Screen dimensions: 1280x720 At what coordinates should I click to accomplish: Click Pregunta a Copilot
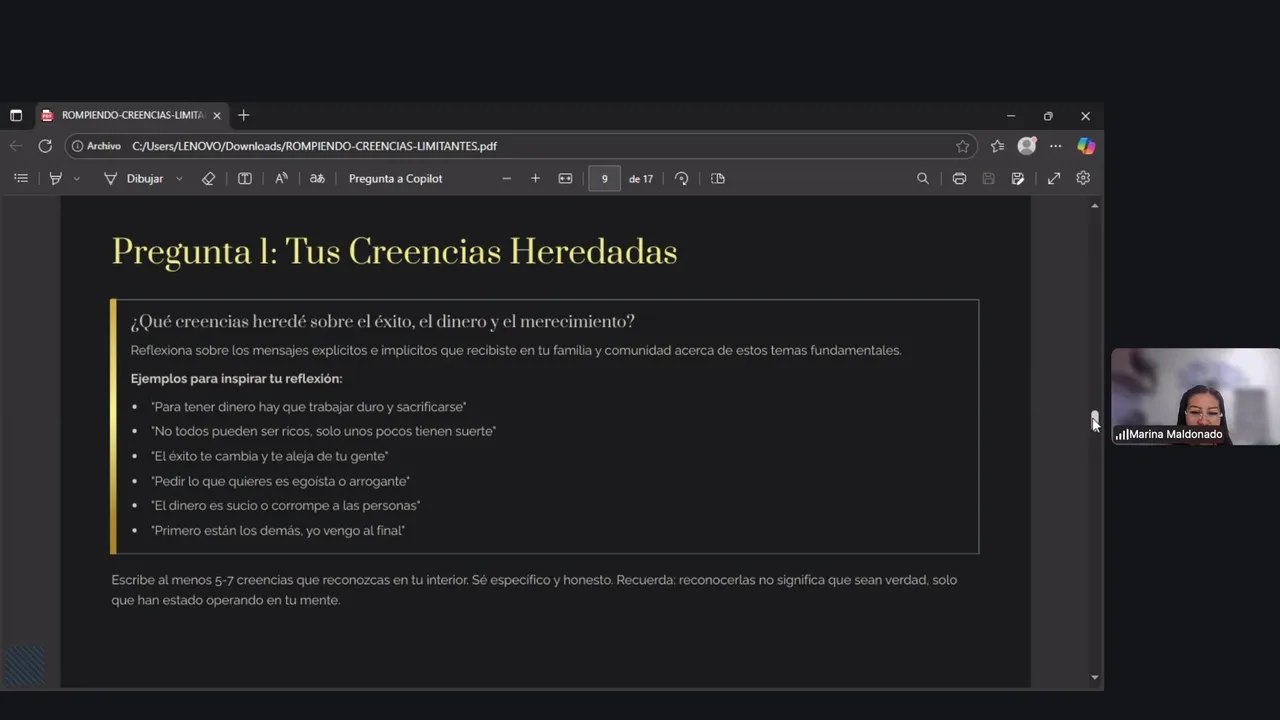(395, 178)
